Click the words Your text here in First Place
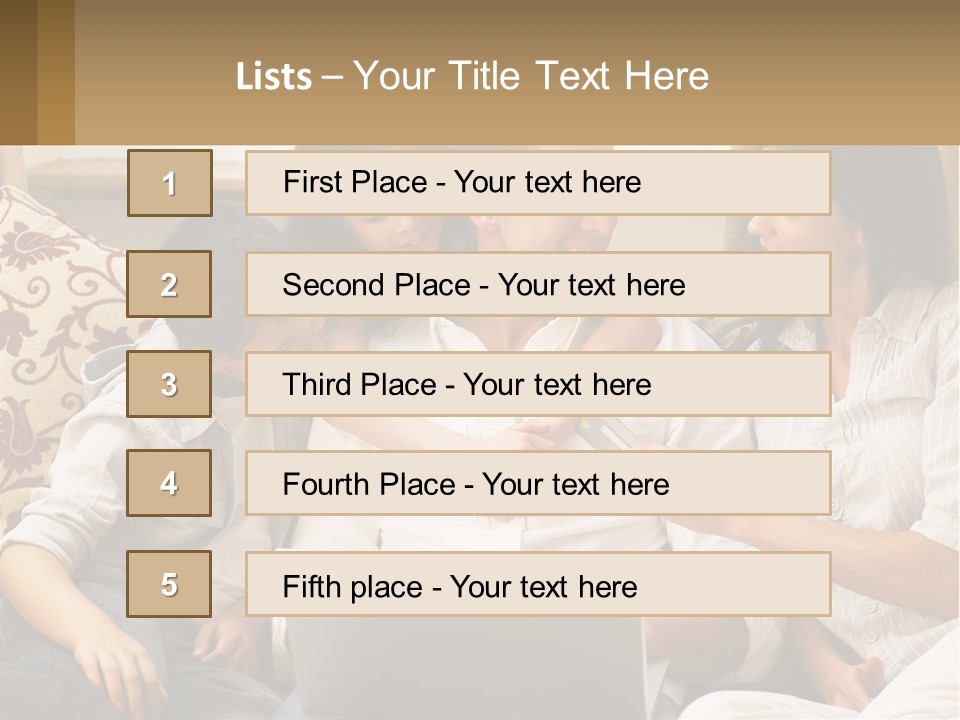960x720 pixels. pos(547,182)
